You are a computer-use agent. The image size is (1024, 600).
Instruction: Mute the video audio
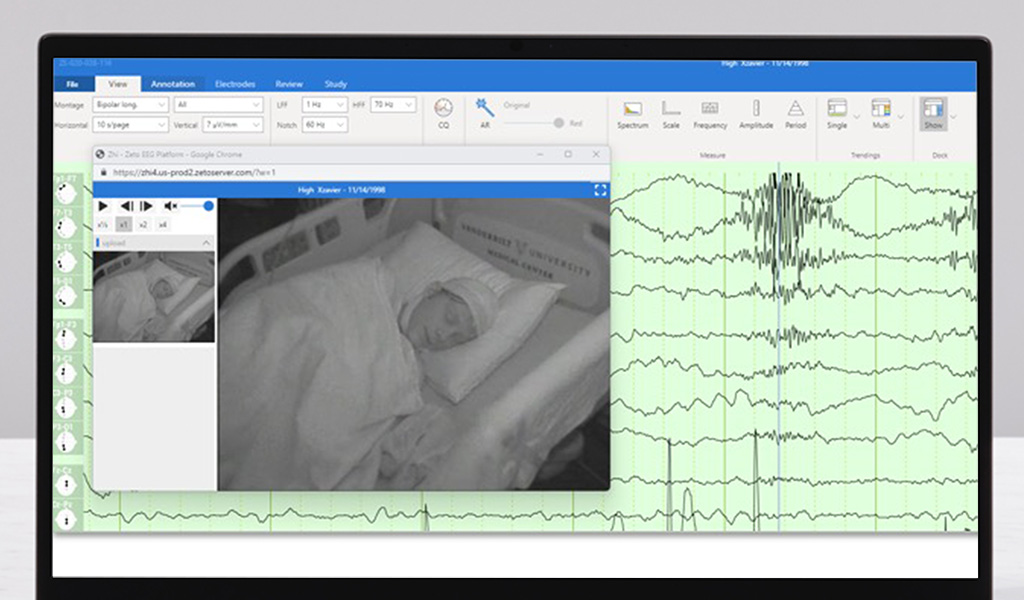[171, 206]
